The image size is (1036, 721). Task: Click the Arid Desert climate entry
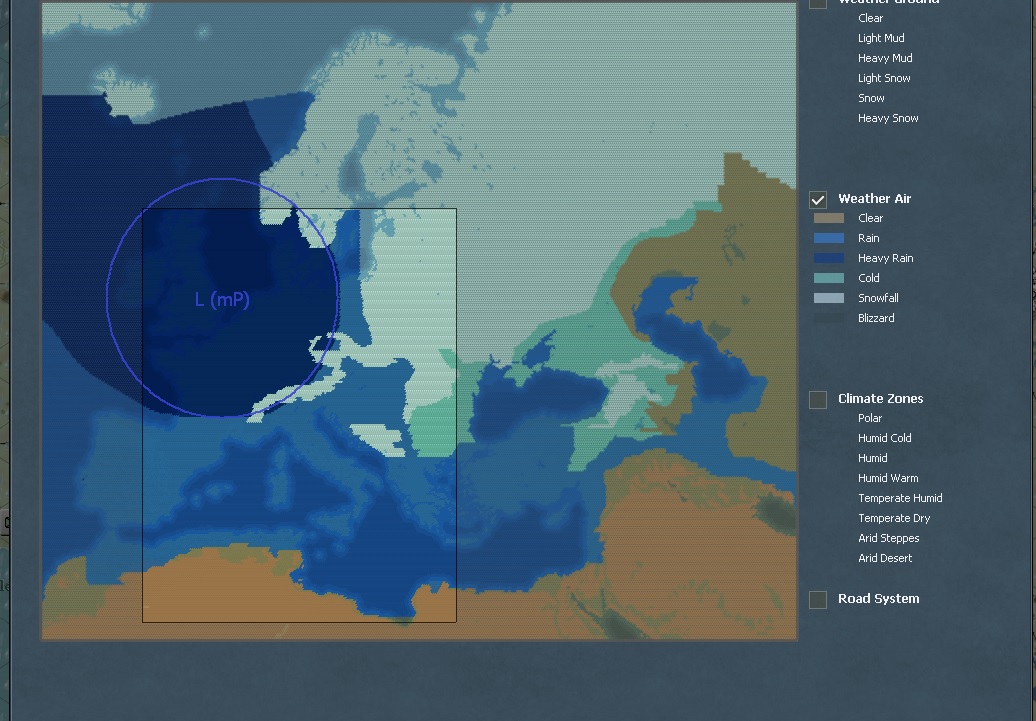tap(885, 558)
